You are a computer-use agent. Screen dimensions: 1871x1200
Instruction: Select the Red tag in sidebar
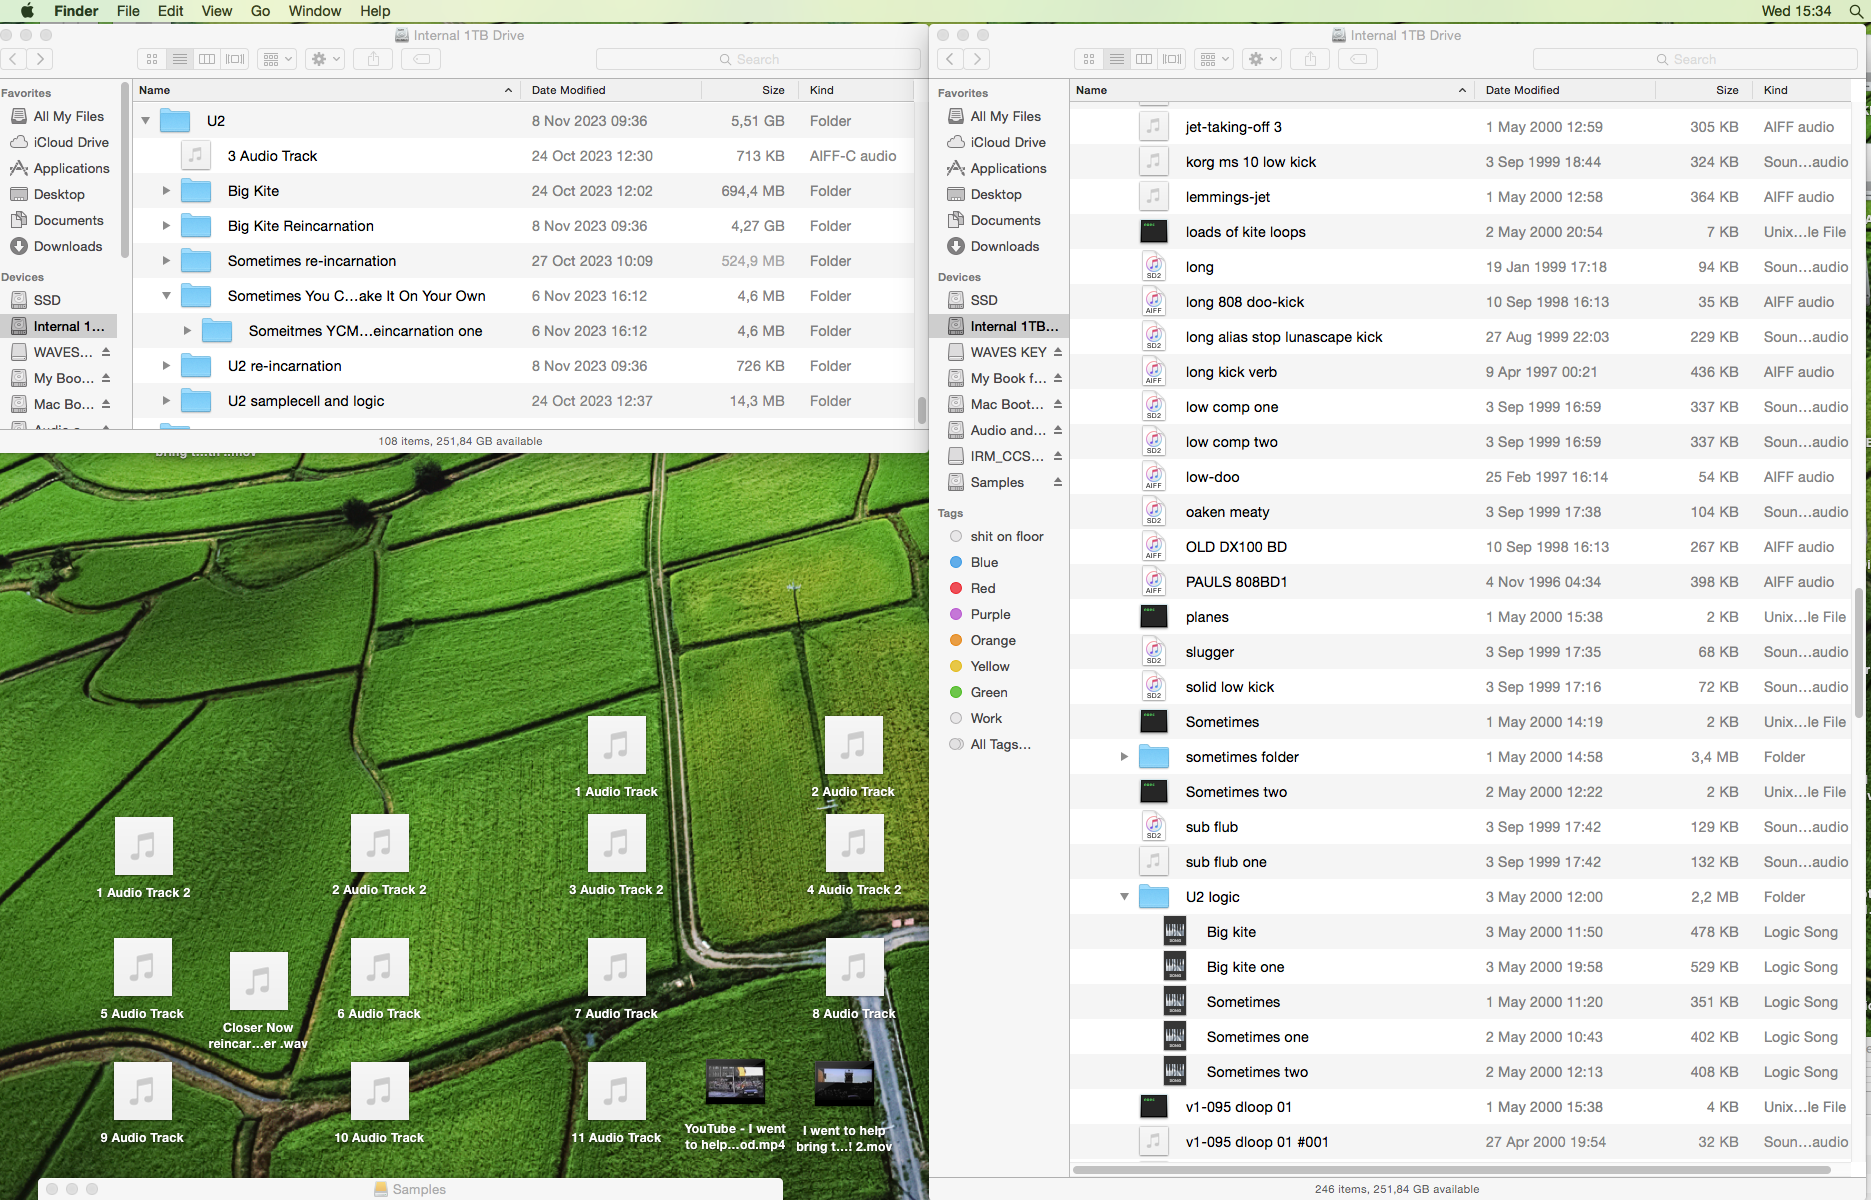pyautogui.click(x=982, y=588)
